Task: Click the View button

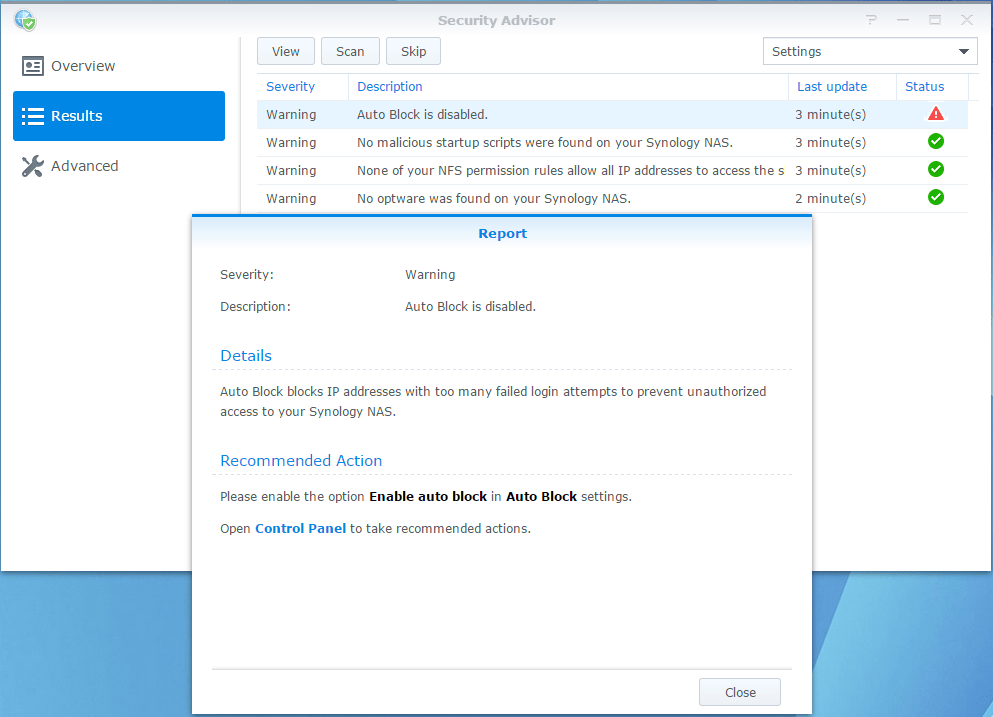Action: pyautogui.click(x=286, y=51)
